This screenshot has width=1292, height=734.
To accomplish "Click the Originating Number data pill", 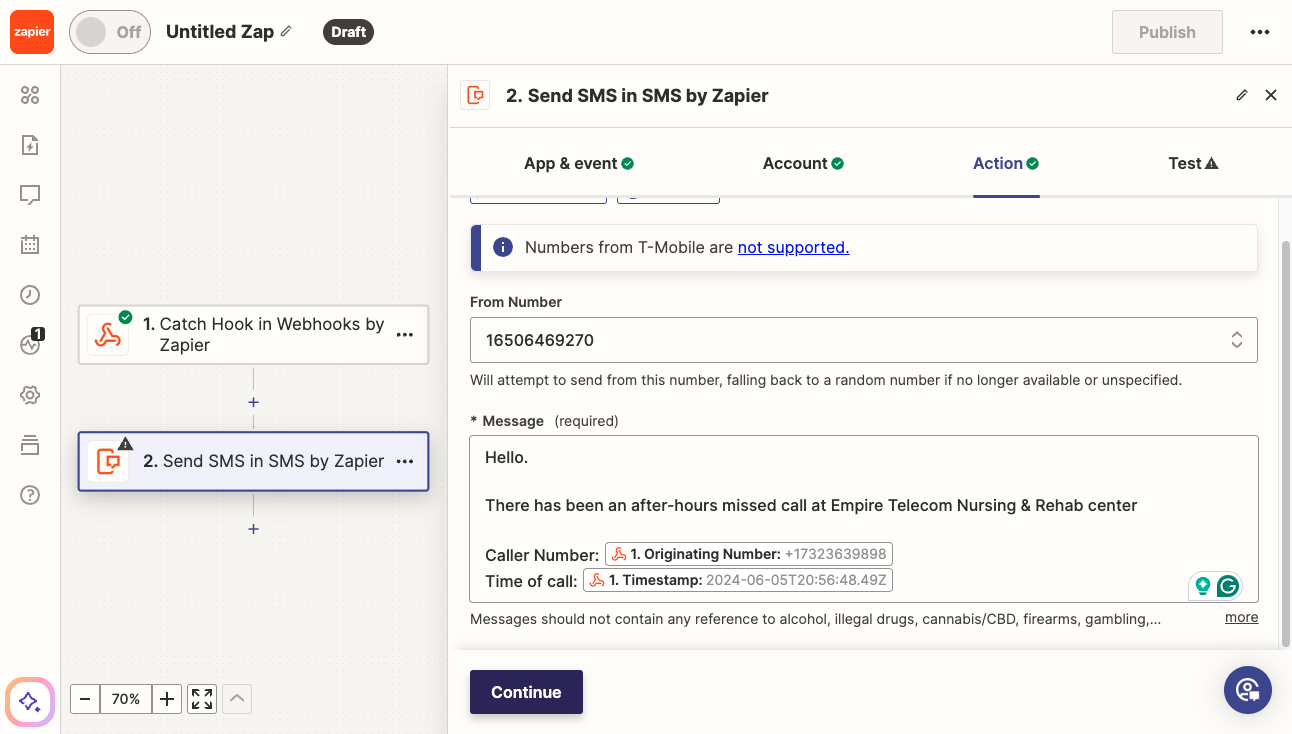I will pyautogui.click(x=748, y=554).
